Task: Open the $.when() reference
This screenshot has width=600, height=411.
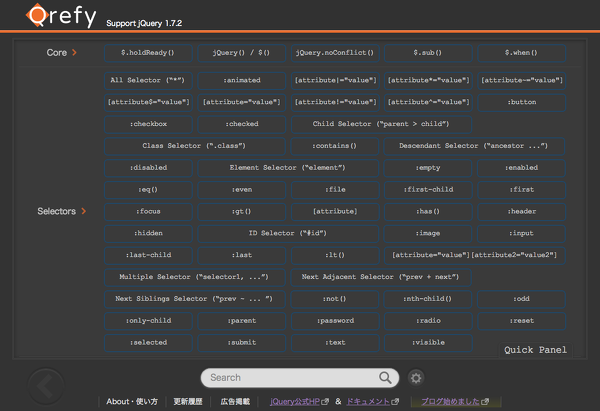Action: (x=522, y=53)
